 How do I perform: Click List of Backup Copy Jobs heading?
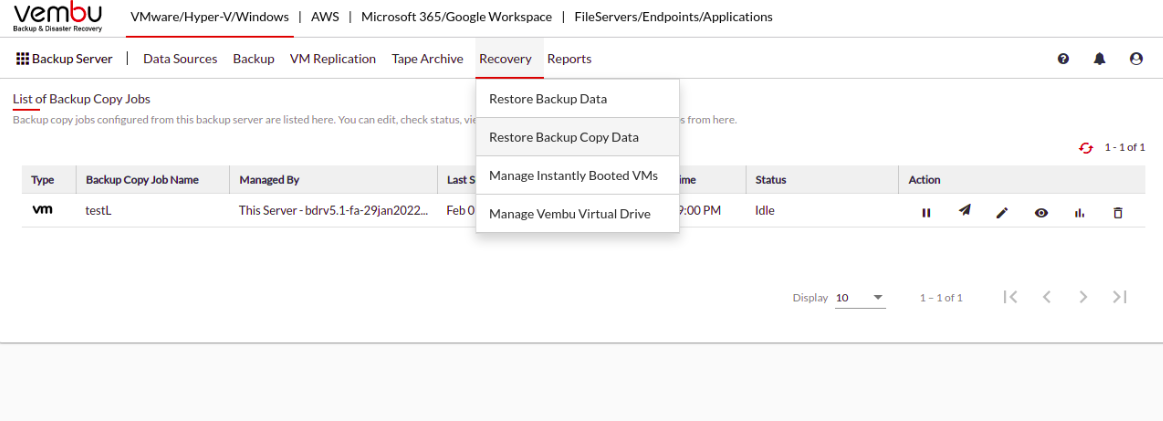[x=82, y=99]
